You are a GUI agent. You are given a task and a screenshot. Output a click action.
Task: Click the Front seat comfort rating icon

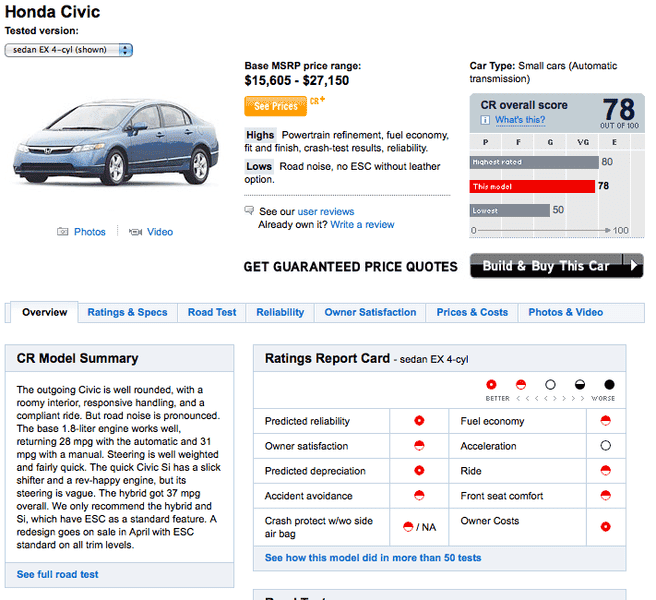(605, 495)
